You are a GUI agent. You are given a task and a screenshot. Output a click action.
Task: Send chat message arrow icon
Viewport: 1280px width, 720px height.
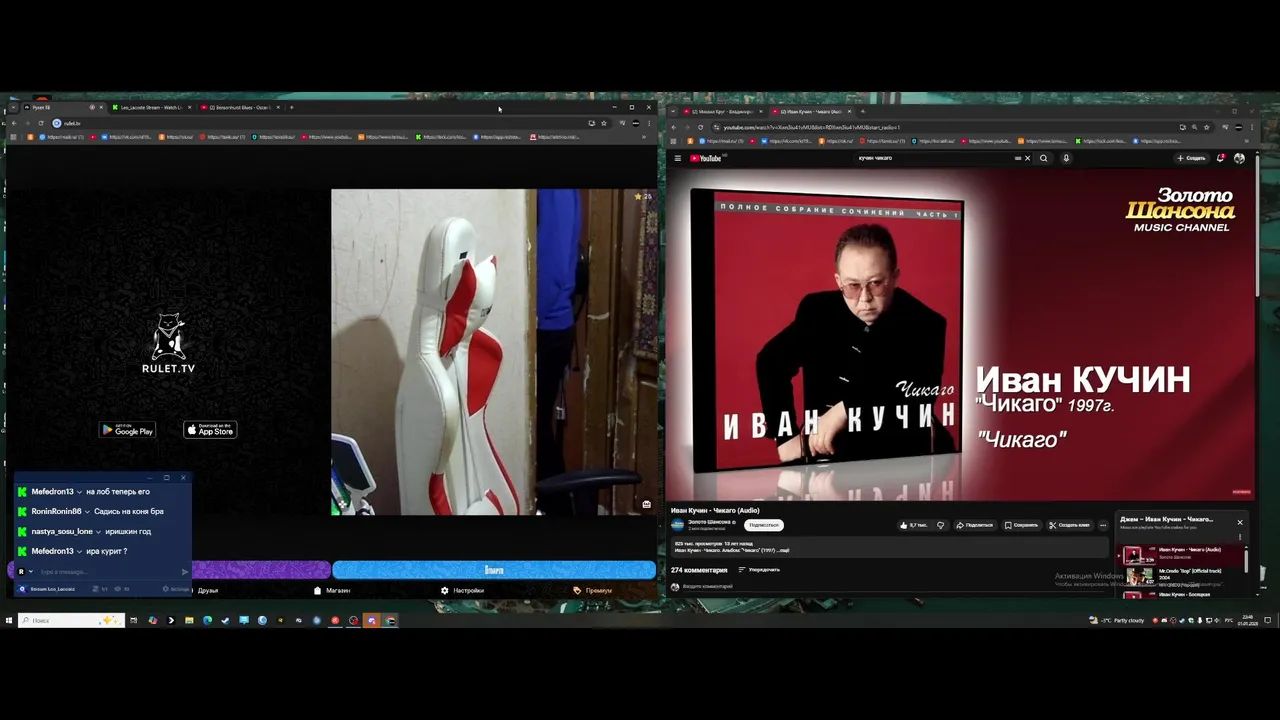(185, 572)
